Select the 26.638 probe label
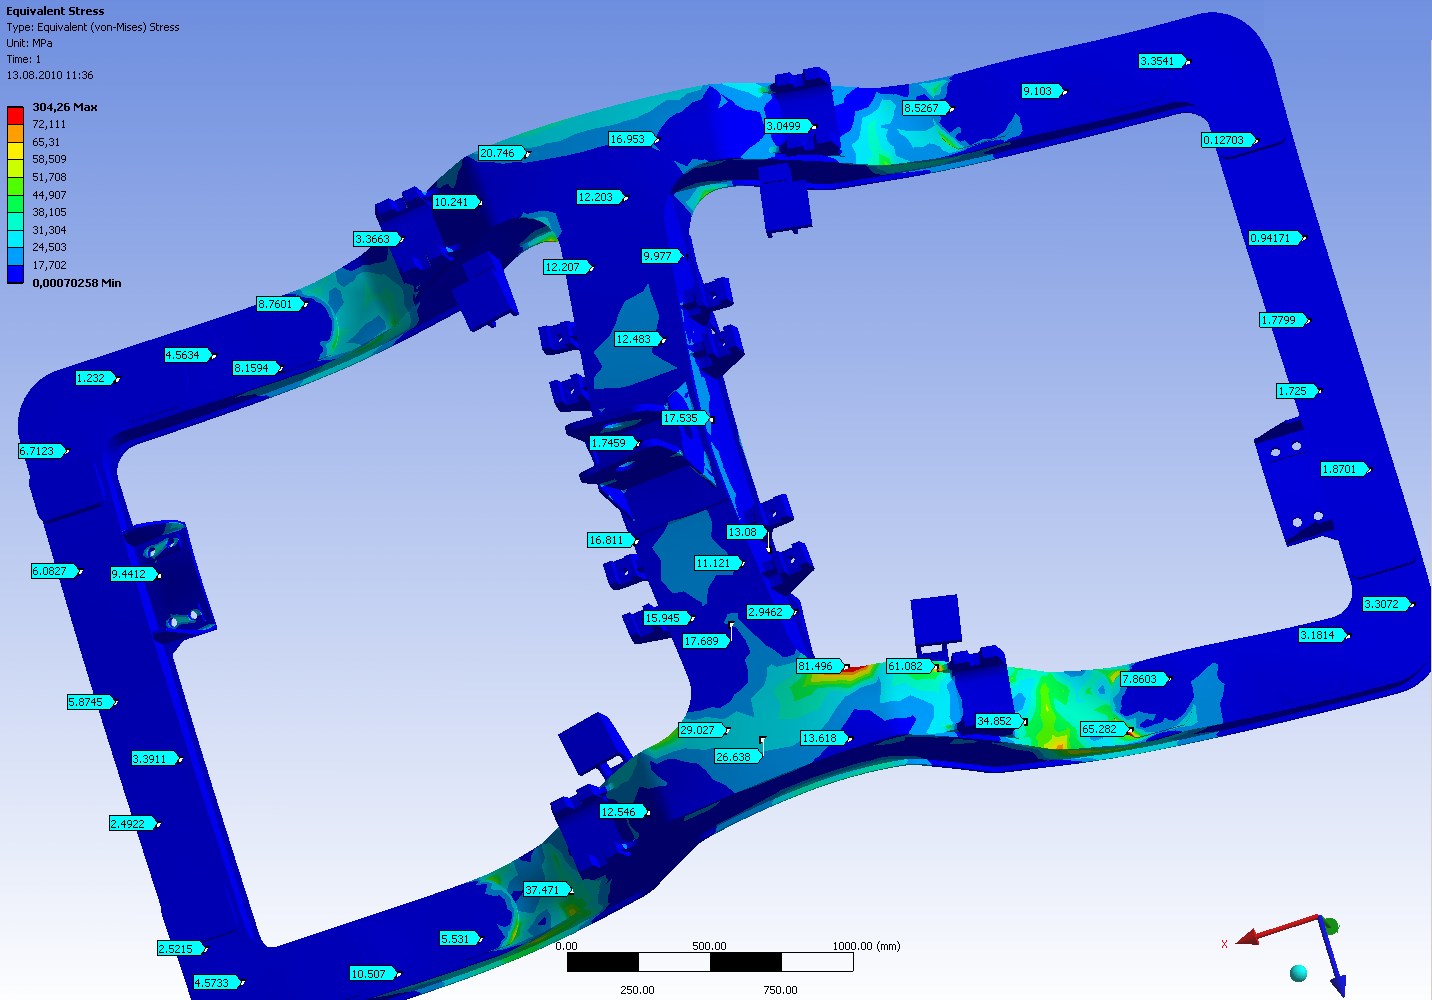The image size is (1432, 1000). coord(737,757)
